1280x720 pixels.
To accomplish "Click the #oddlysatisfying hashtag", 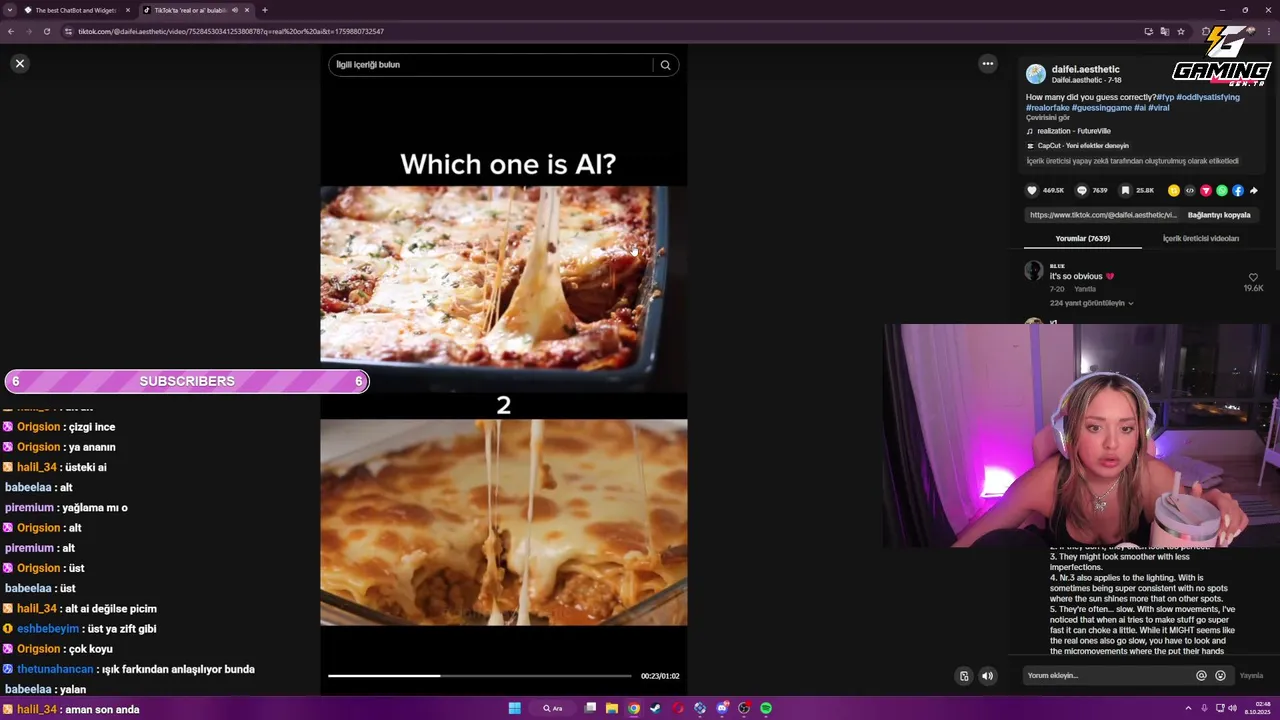I will click(x=1208, y=97).
